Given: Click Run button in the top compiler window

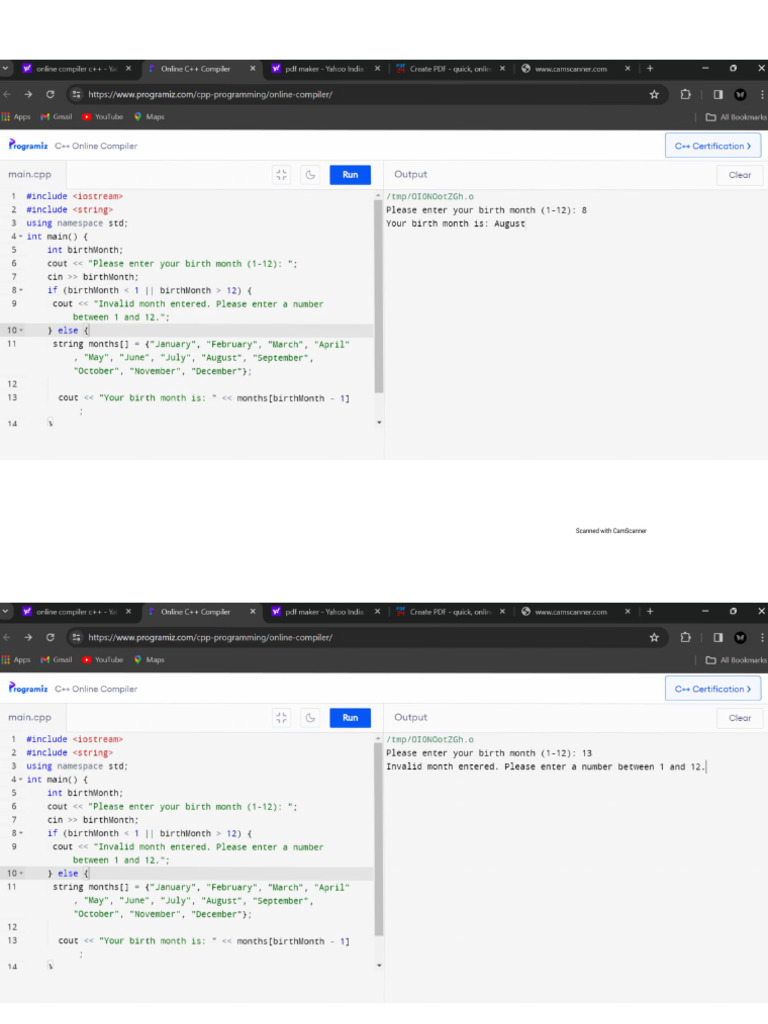Looking at the screenshot, I should click(x=350, y=175).
